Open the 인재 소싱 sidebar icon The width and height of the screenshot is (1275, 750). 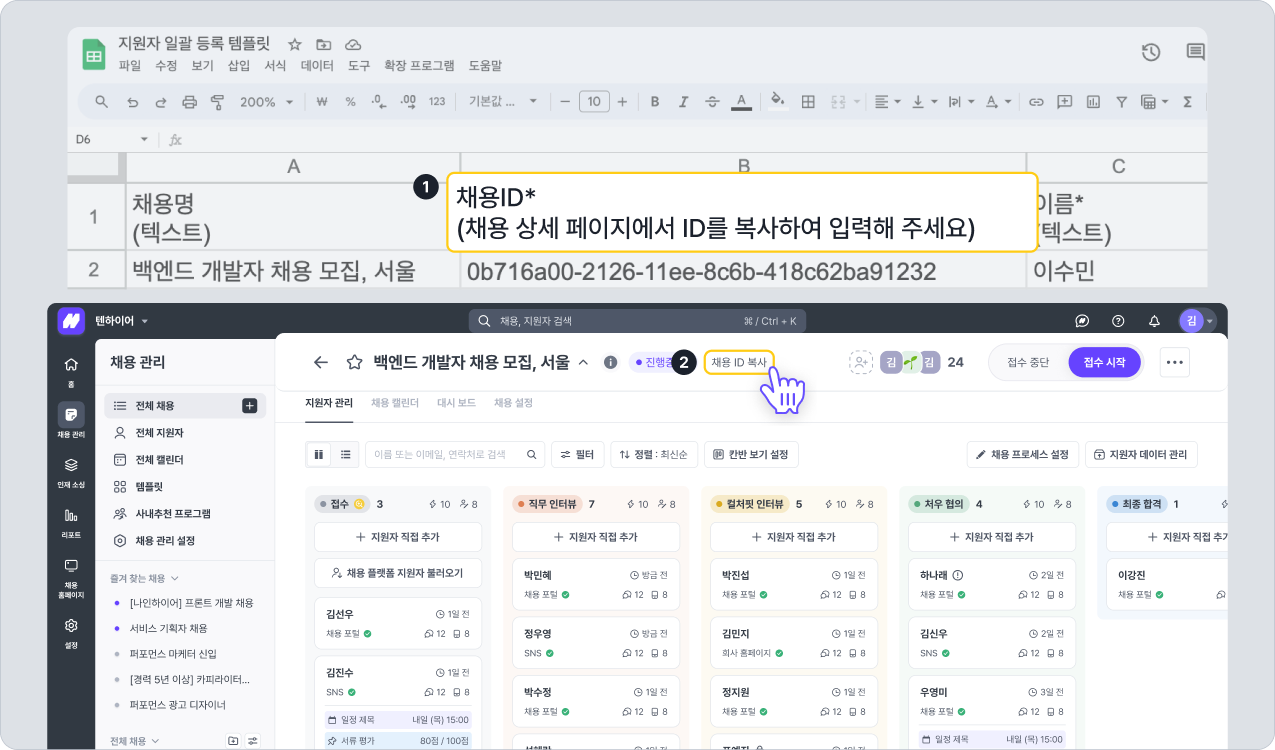(x=71, y=472)
